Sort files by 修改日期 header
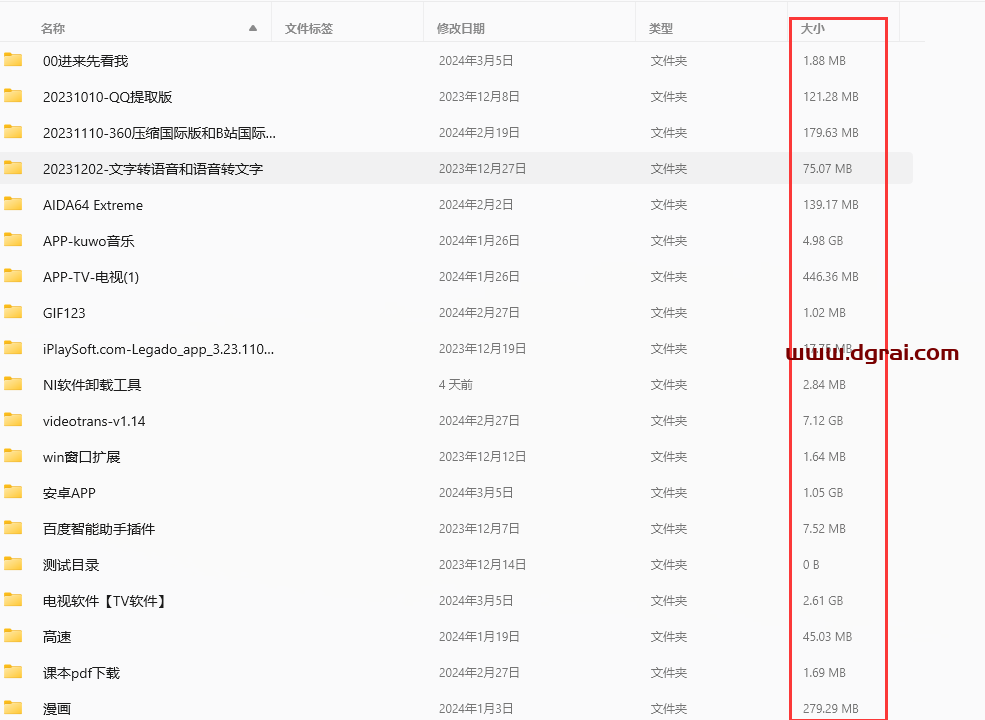The width and height of the screenshot is (985, 720). tap(460, 28)
